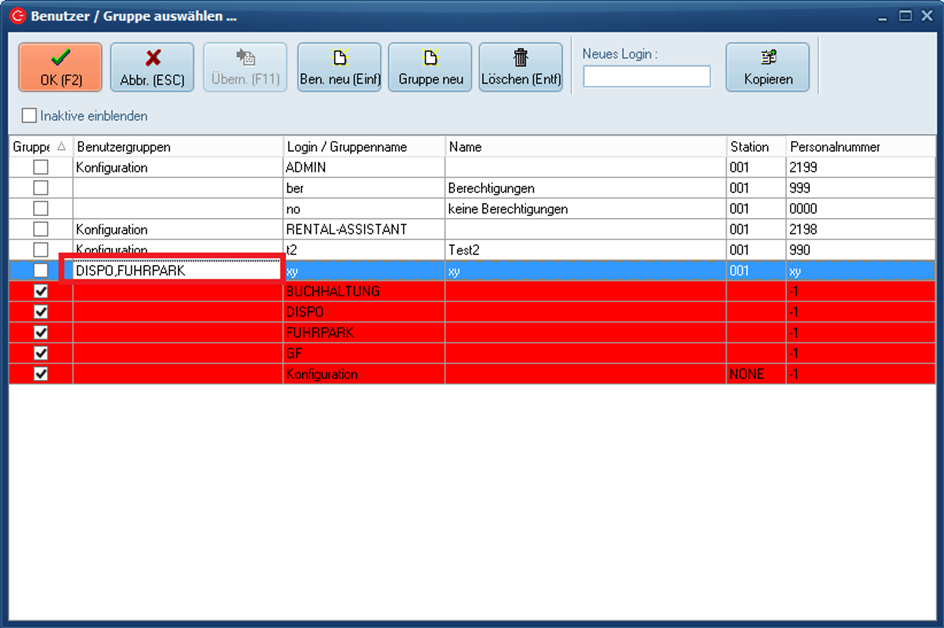
Task: Sort by the Gruppe column header arrow
Action: click(x=61, y=147)
